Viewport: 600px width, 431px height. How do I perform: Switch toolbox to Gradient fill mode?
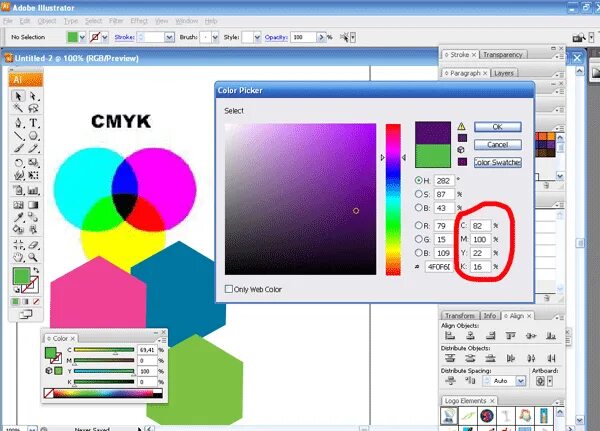pos(26,302)
